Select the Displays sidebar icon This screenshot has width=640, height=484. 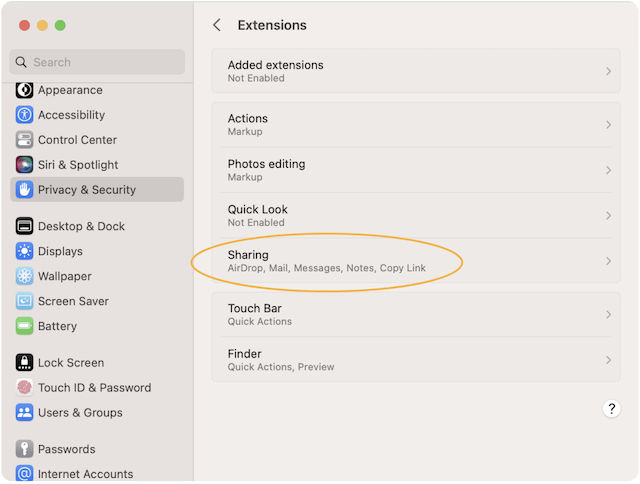click(24, 251)
